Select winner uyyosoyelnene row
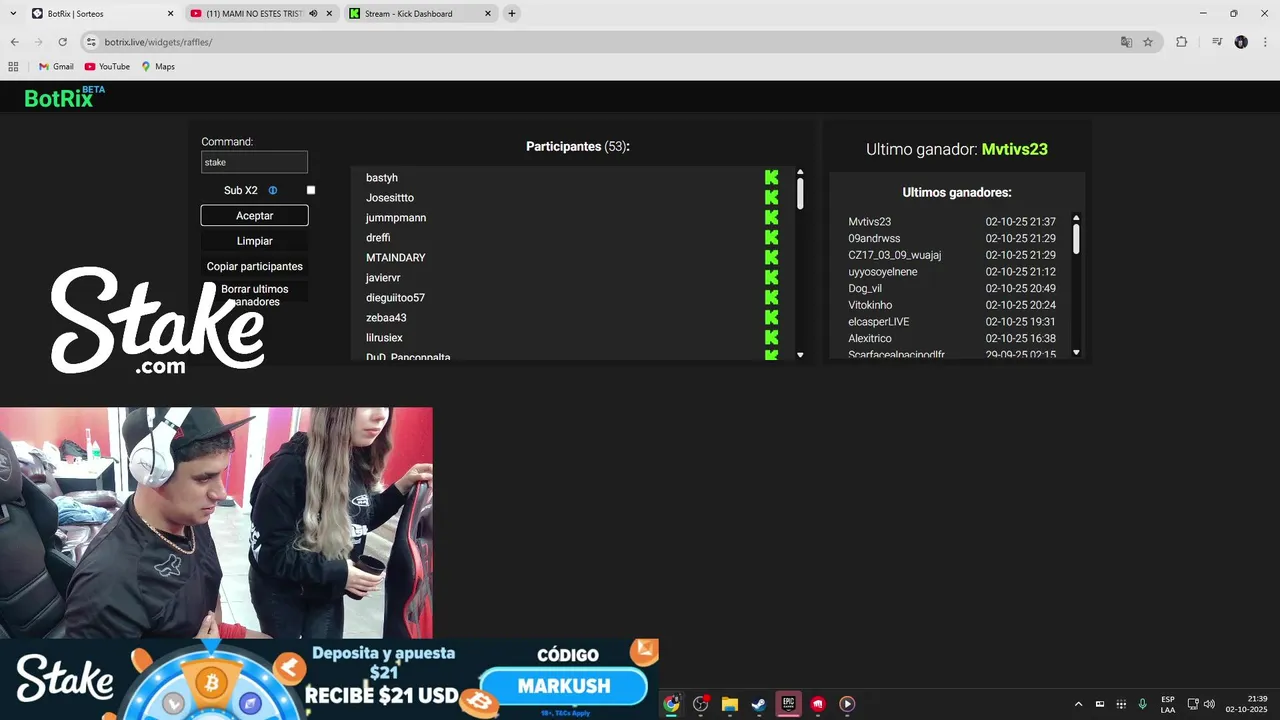Screen dimensions: 1280x720 [x=952, y=272]
